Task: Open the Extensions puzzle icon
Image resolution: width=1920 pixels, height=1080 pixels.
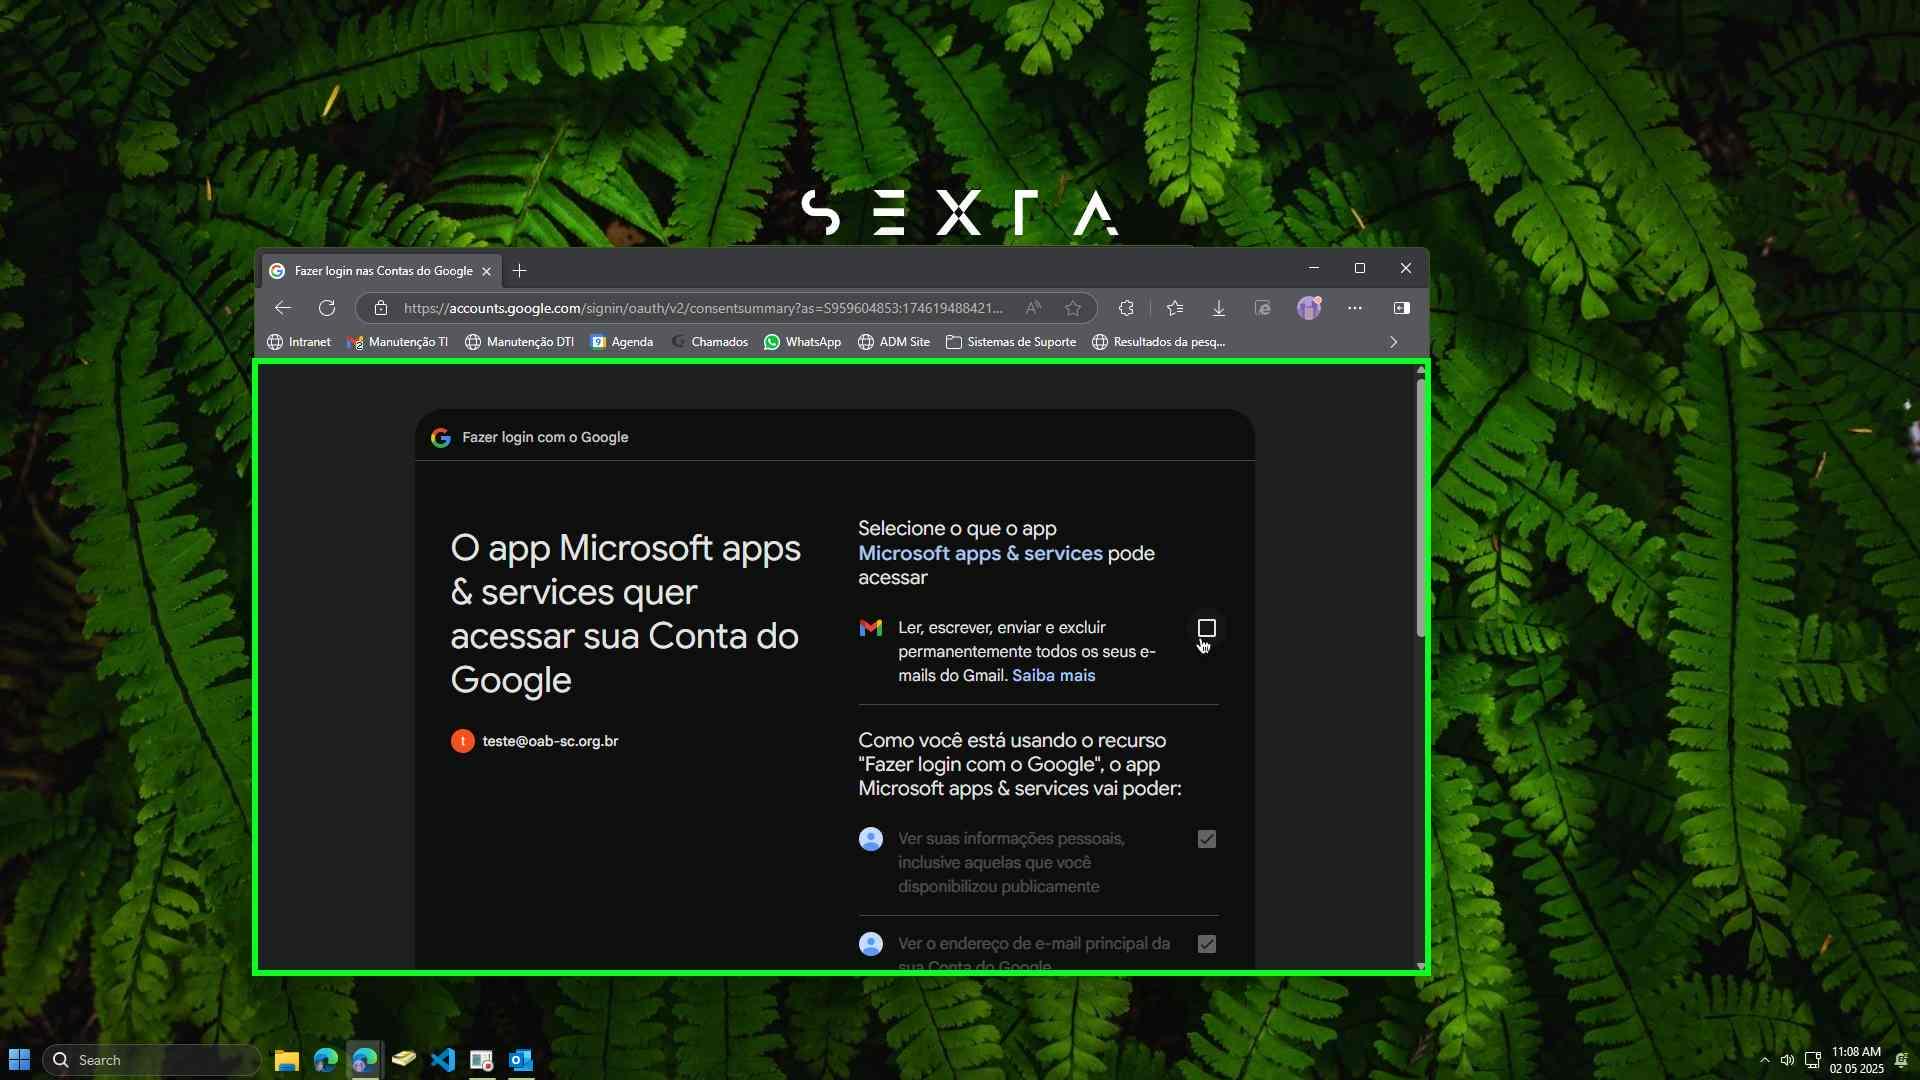Action: [x=1126, y=308]
